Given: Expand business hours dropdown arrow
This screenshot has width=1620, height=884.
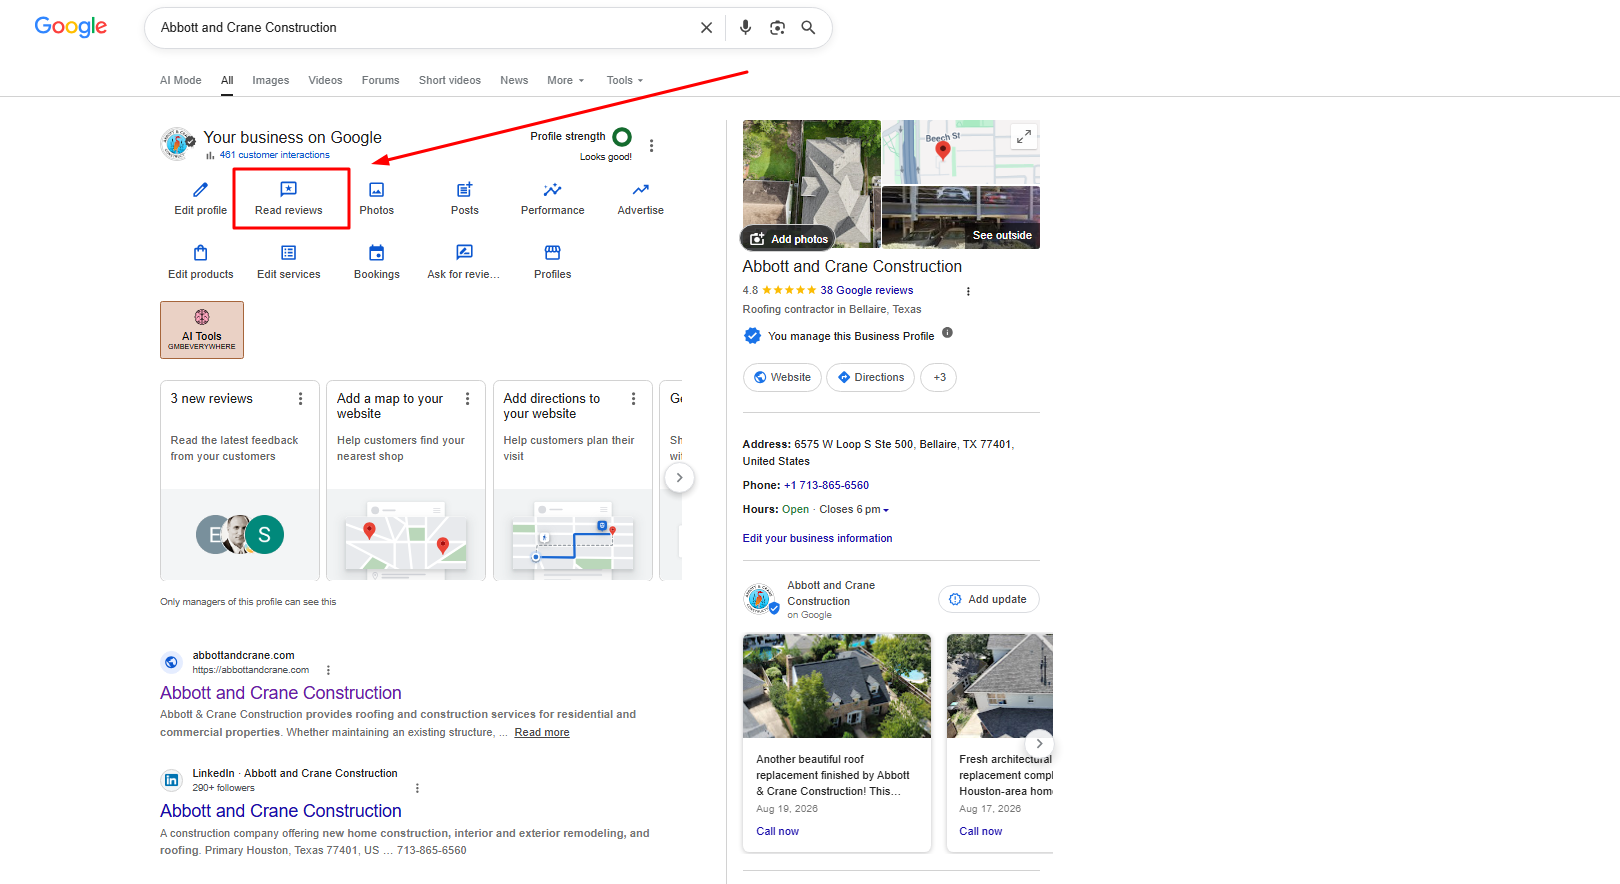Looking at the screenshot, I should coord(886,510).
